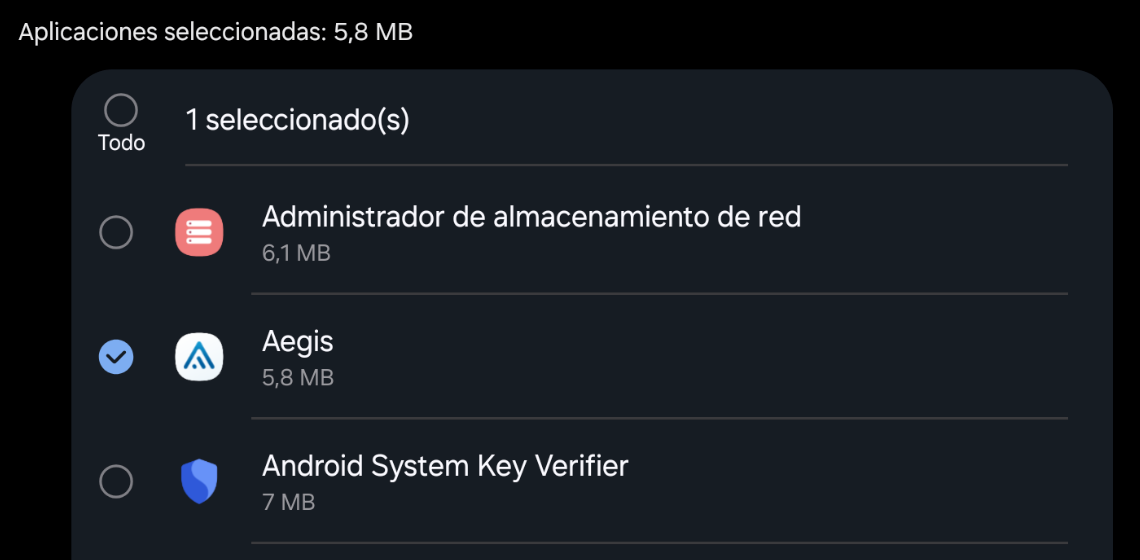Screen dimensions: 1140x560
Task: Tick the Android System Key Verifier checkbox
Action: click(116, 481)
